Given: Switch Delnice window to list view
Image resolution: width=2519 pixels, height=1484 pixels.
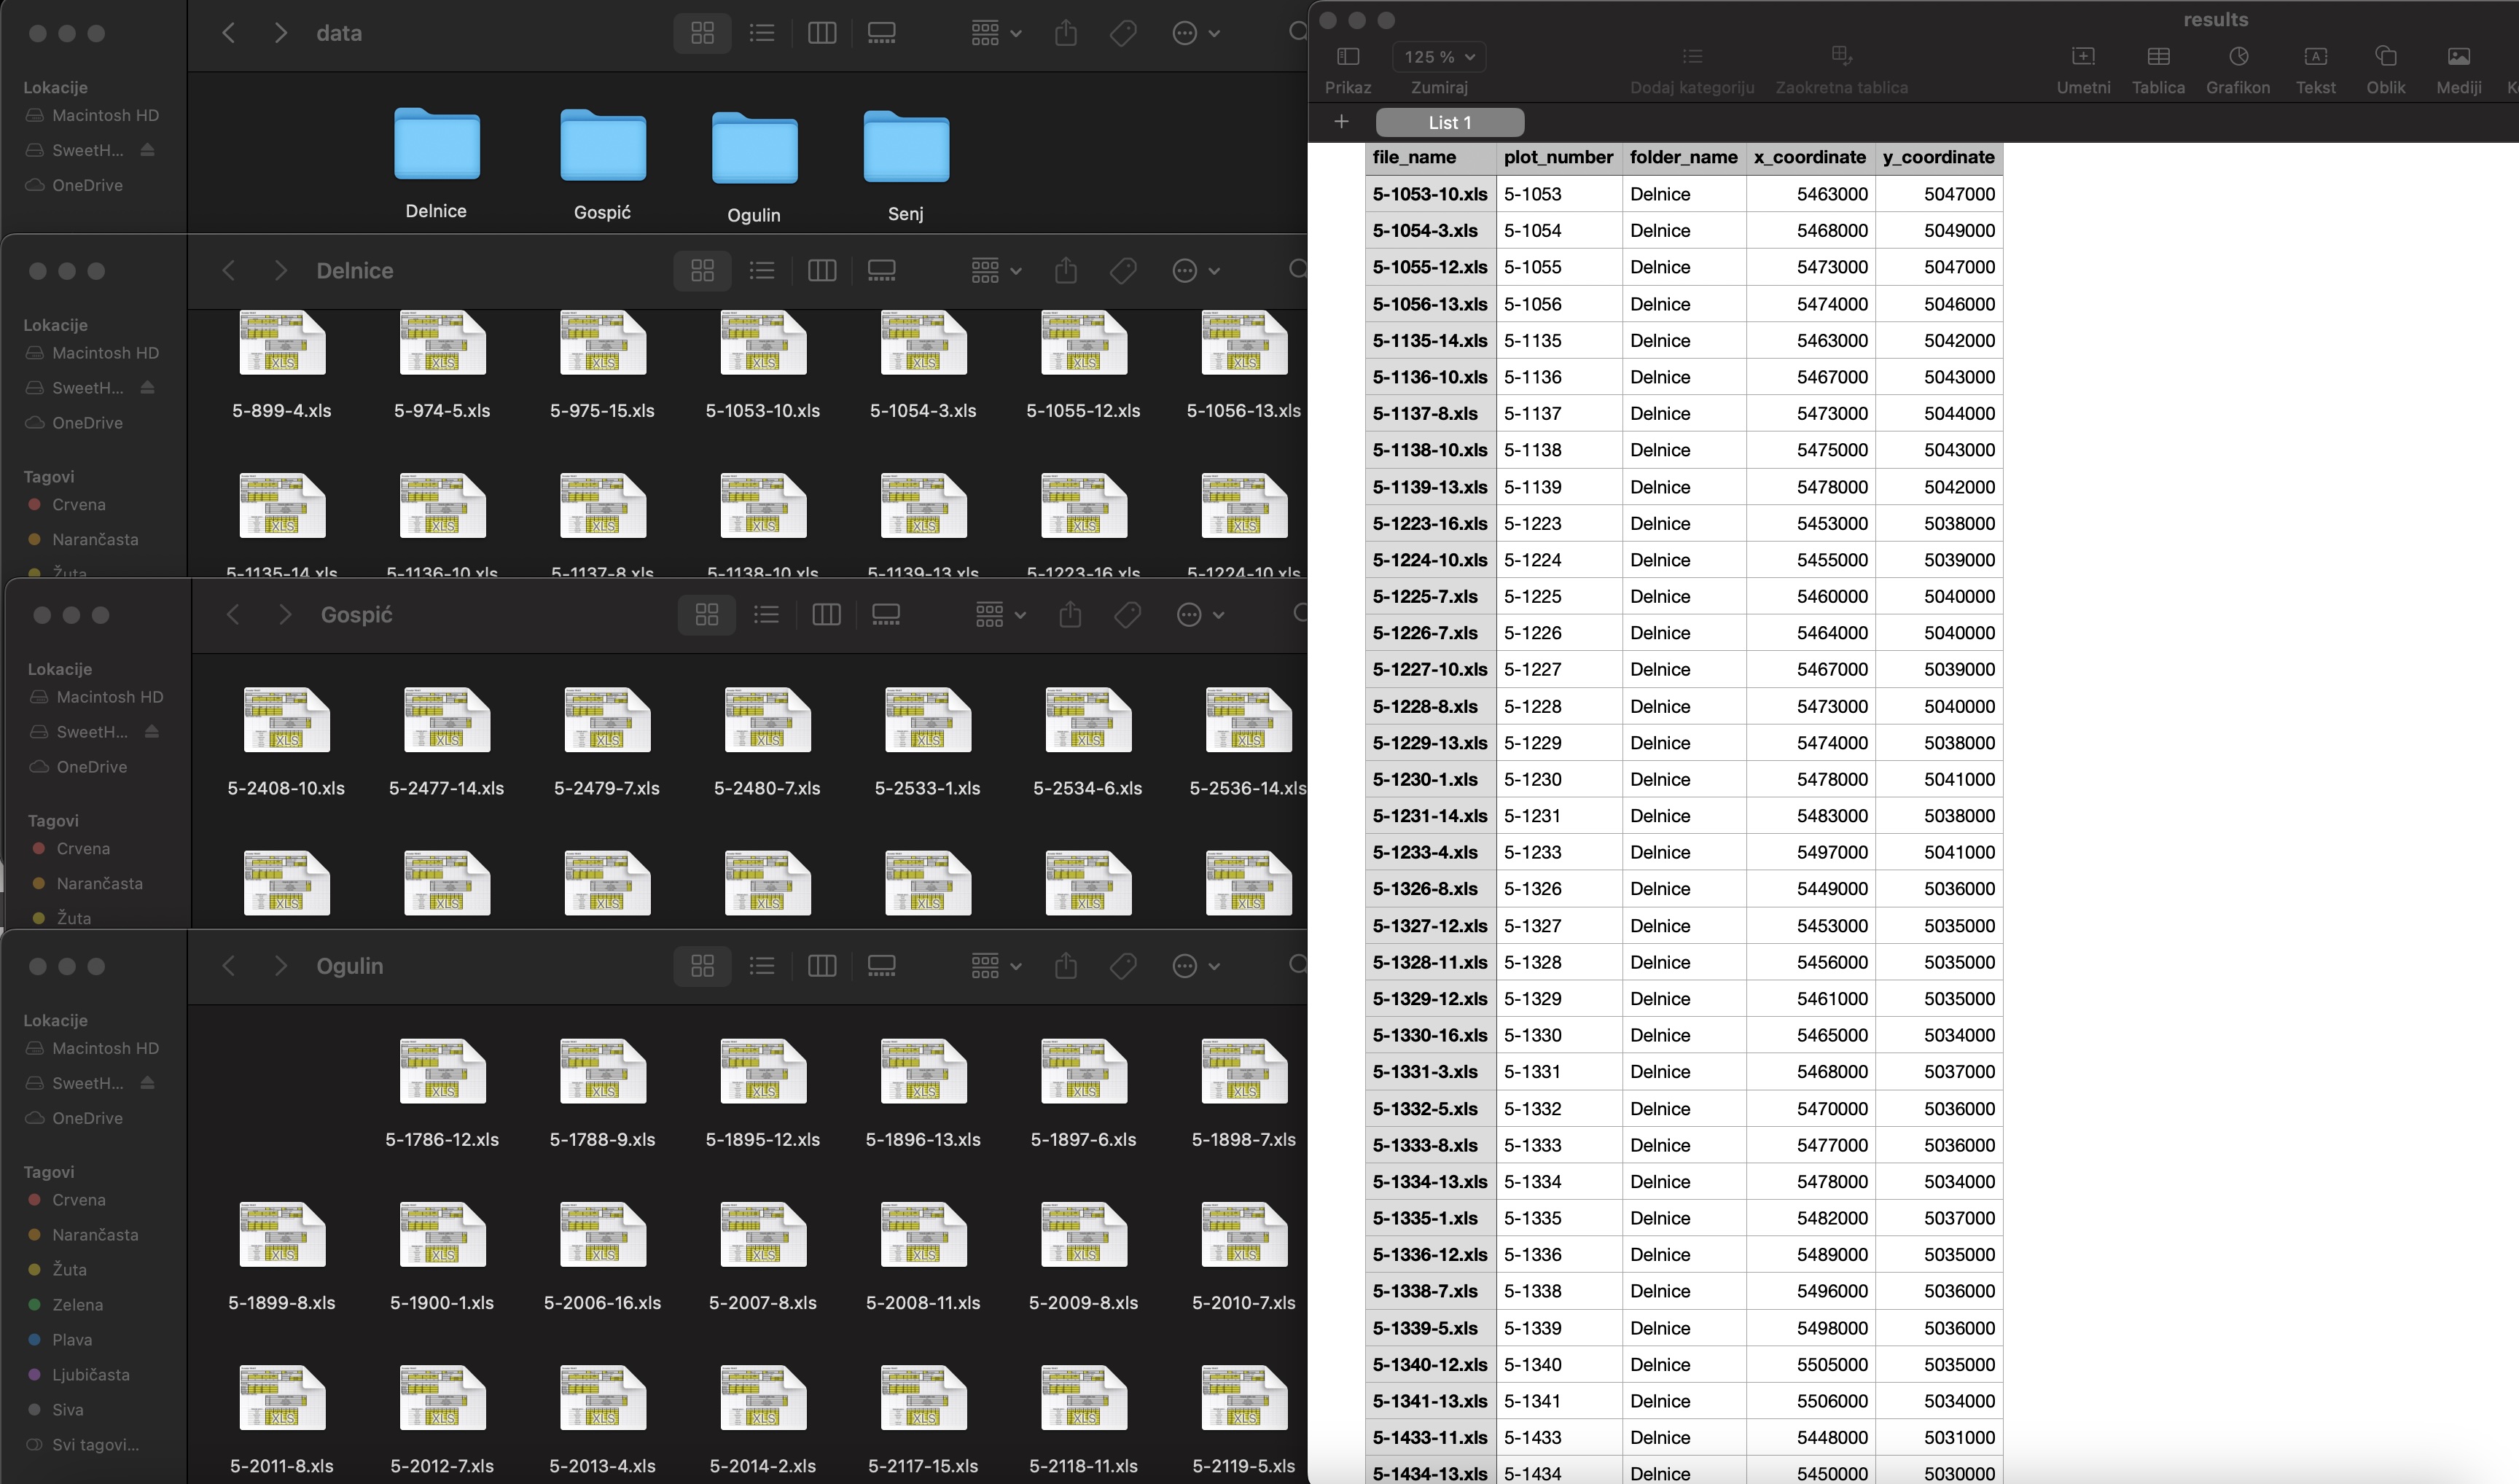Looking at the screenshot, I should (762, 271).
